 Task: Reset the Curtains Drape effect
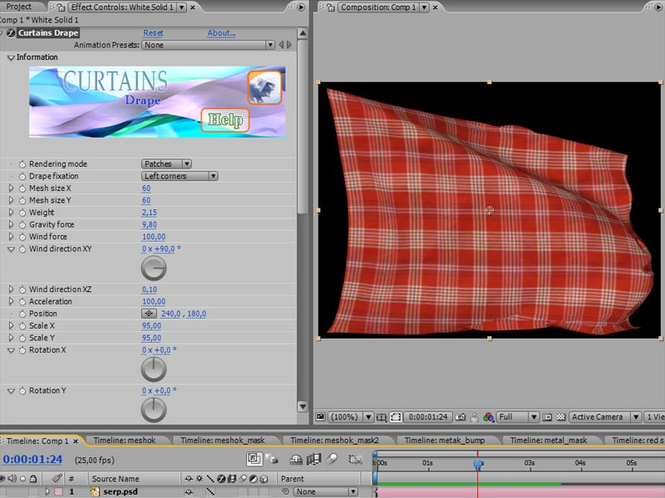tap(153, 33)
